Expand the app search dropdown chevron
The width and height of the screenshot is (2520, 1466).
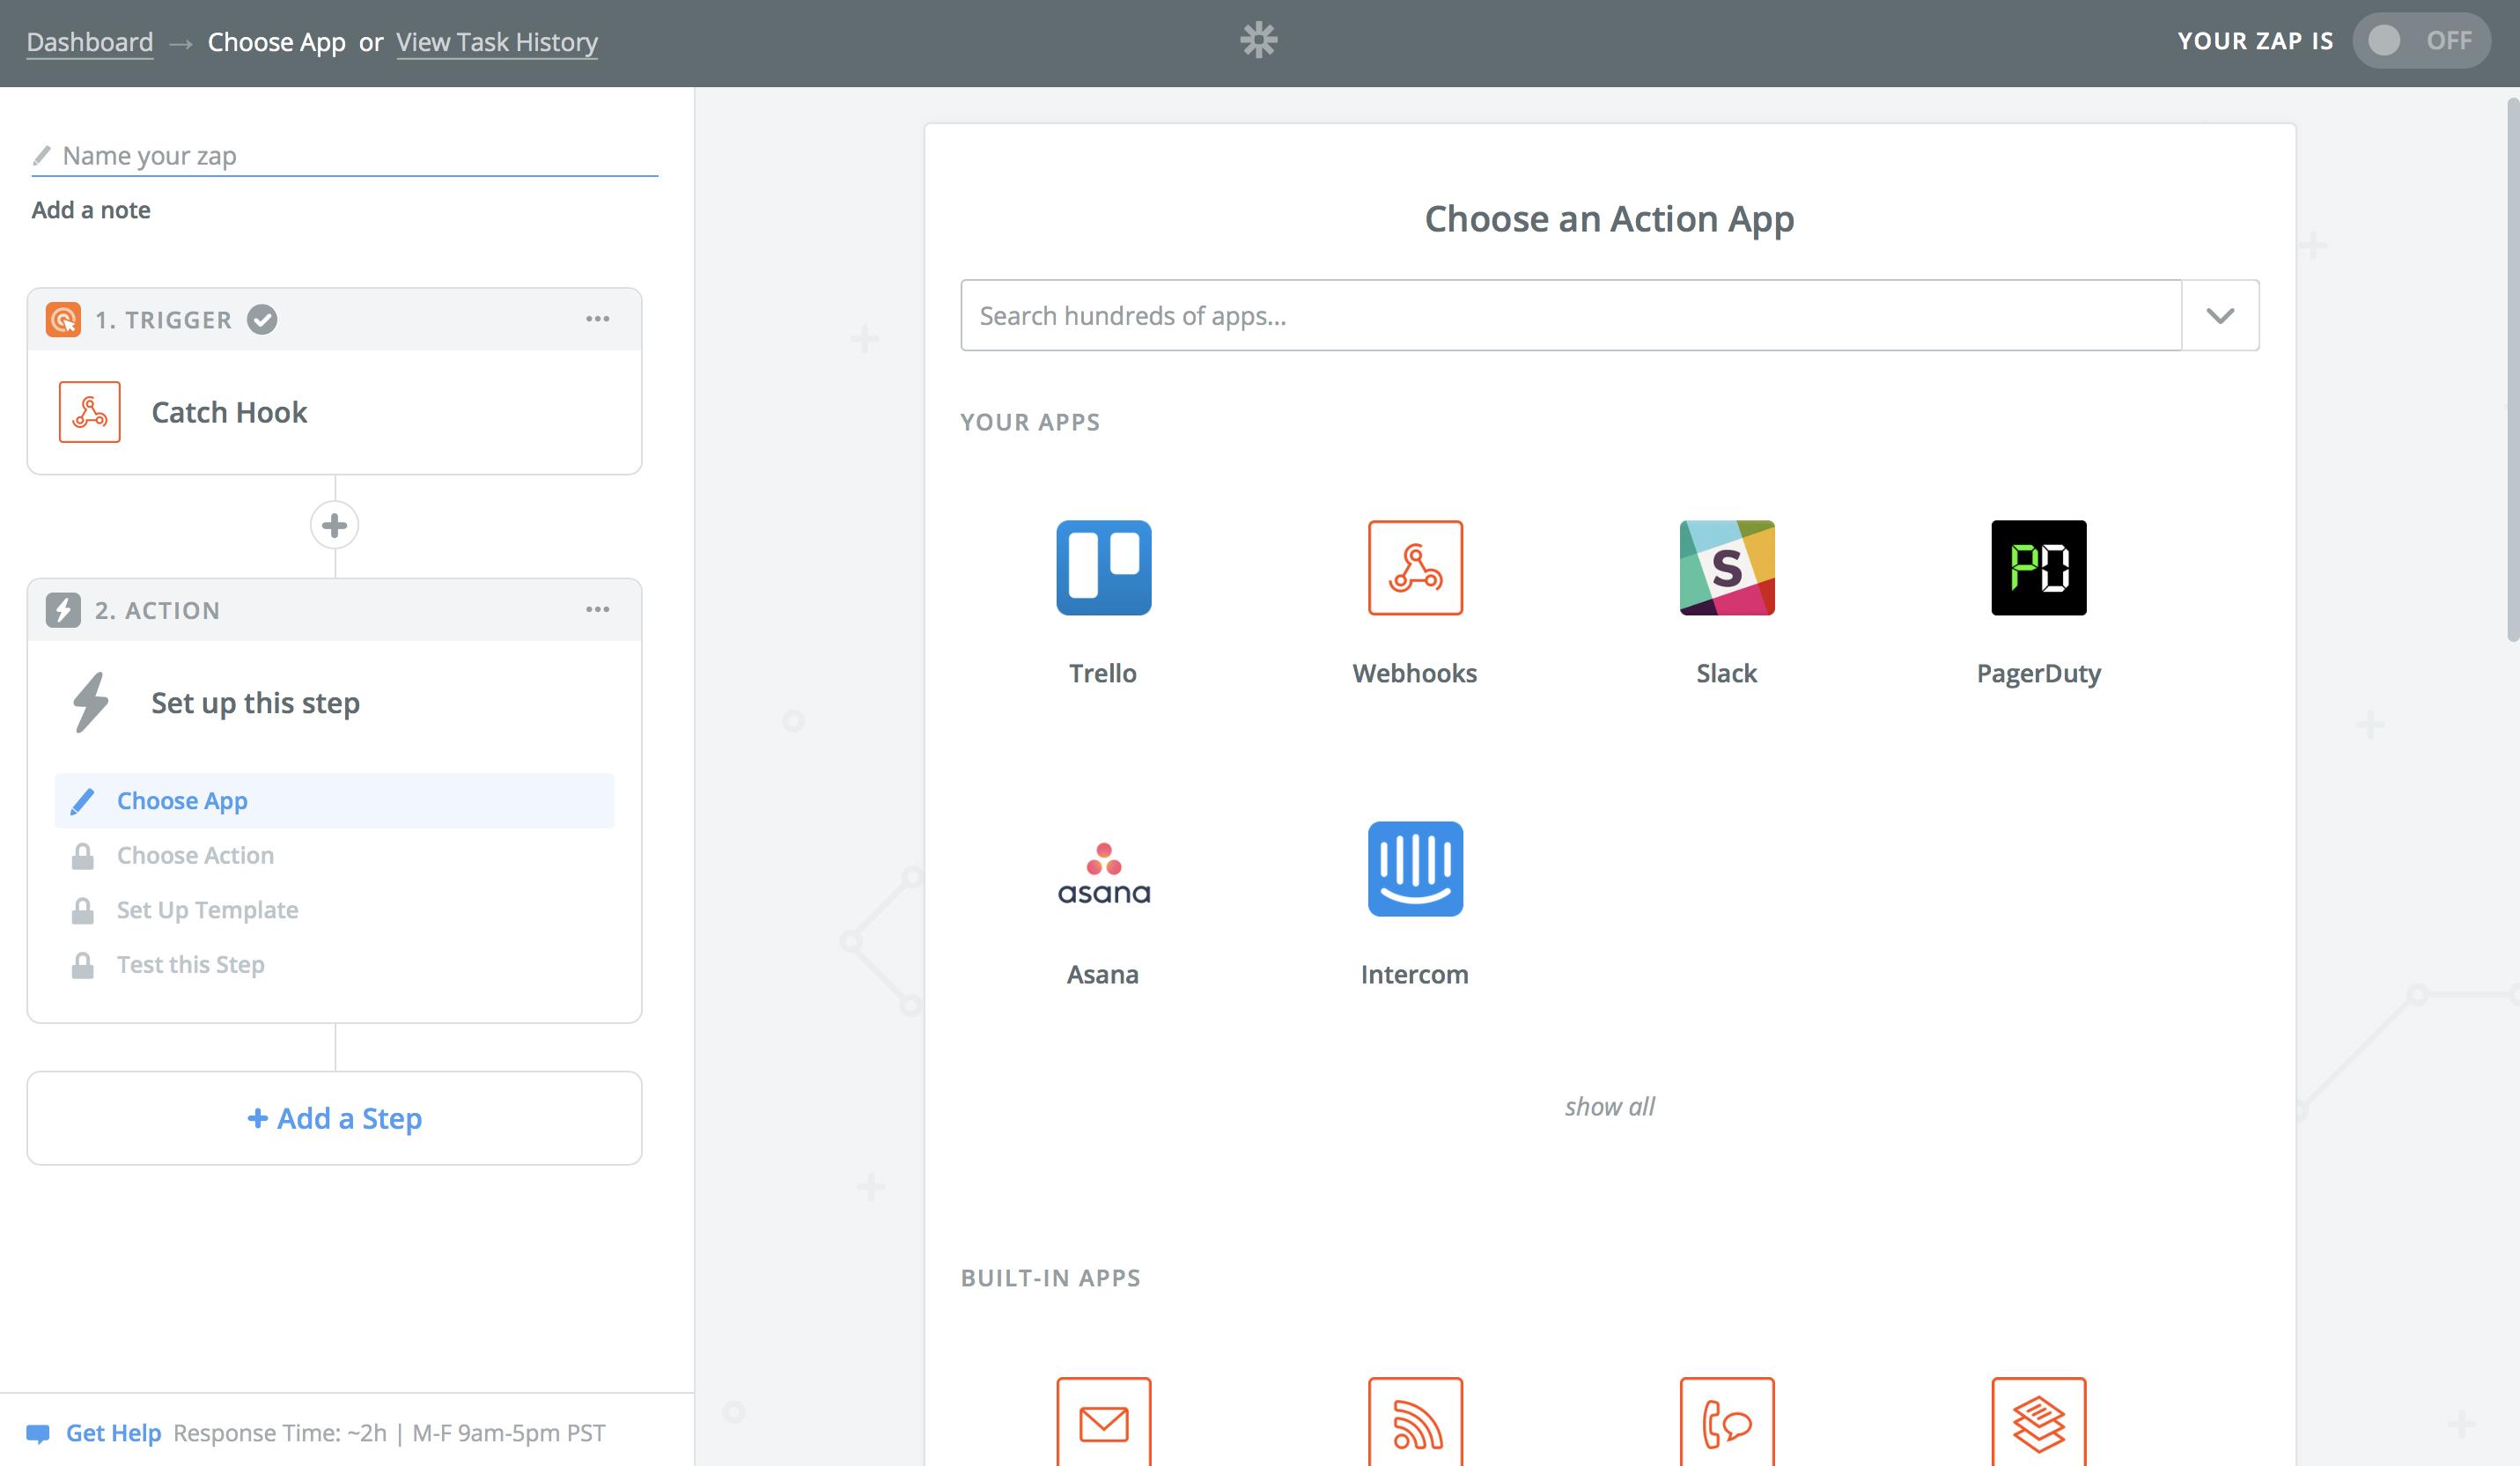click(2219, 316)
